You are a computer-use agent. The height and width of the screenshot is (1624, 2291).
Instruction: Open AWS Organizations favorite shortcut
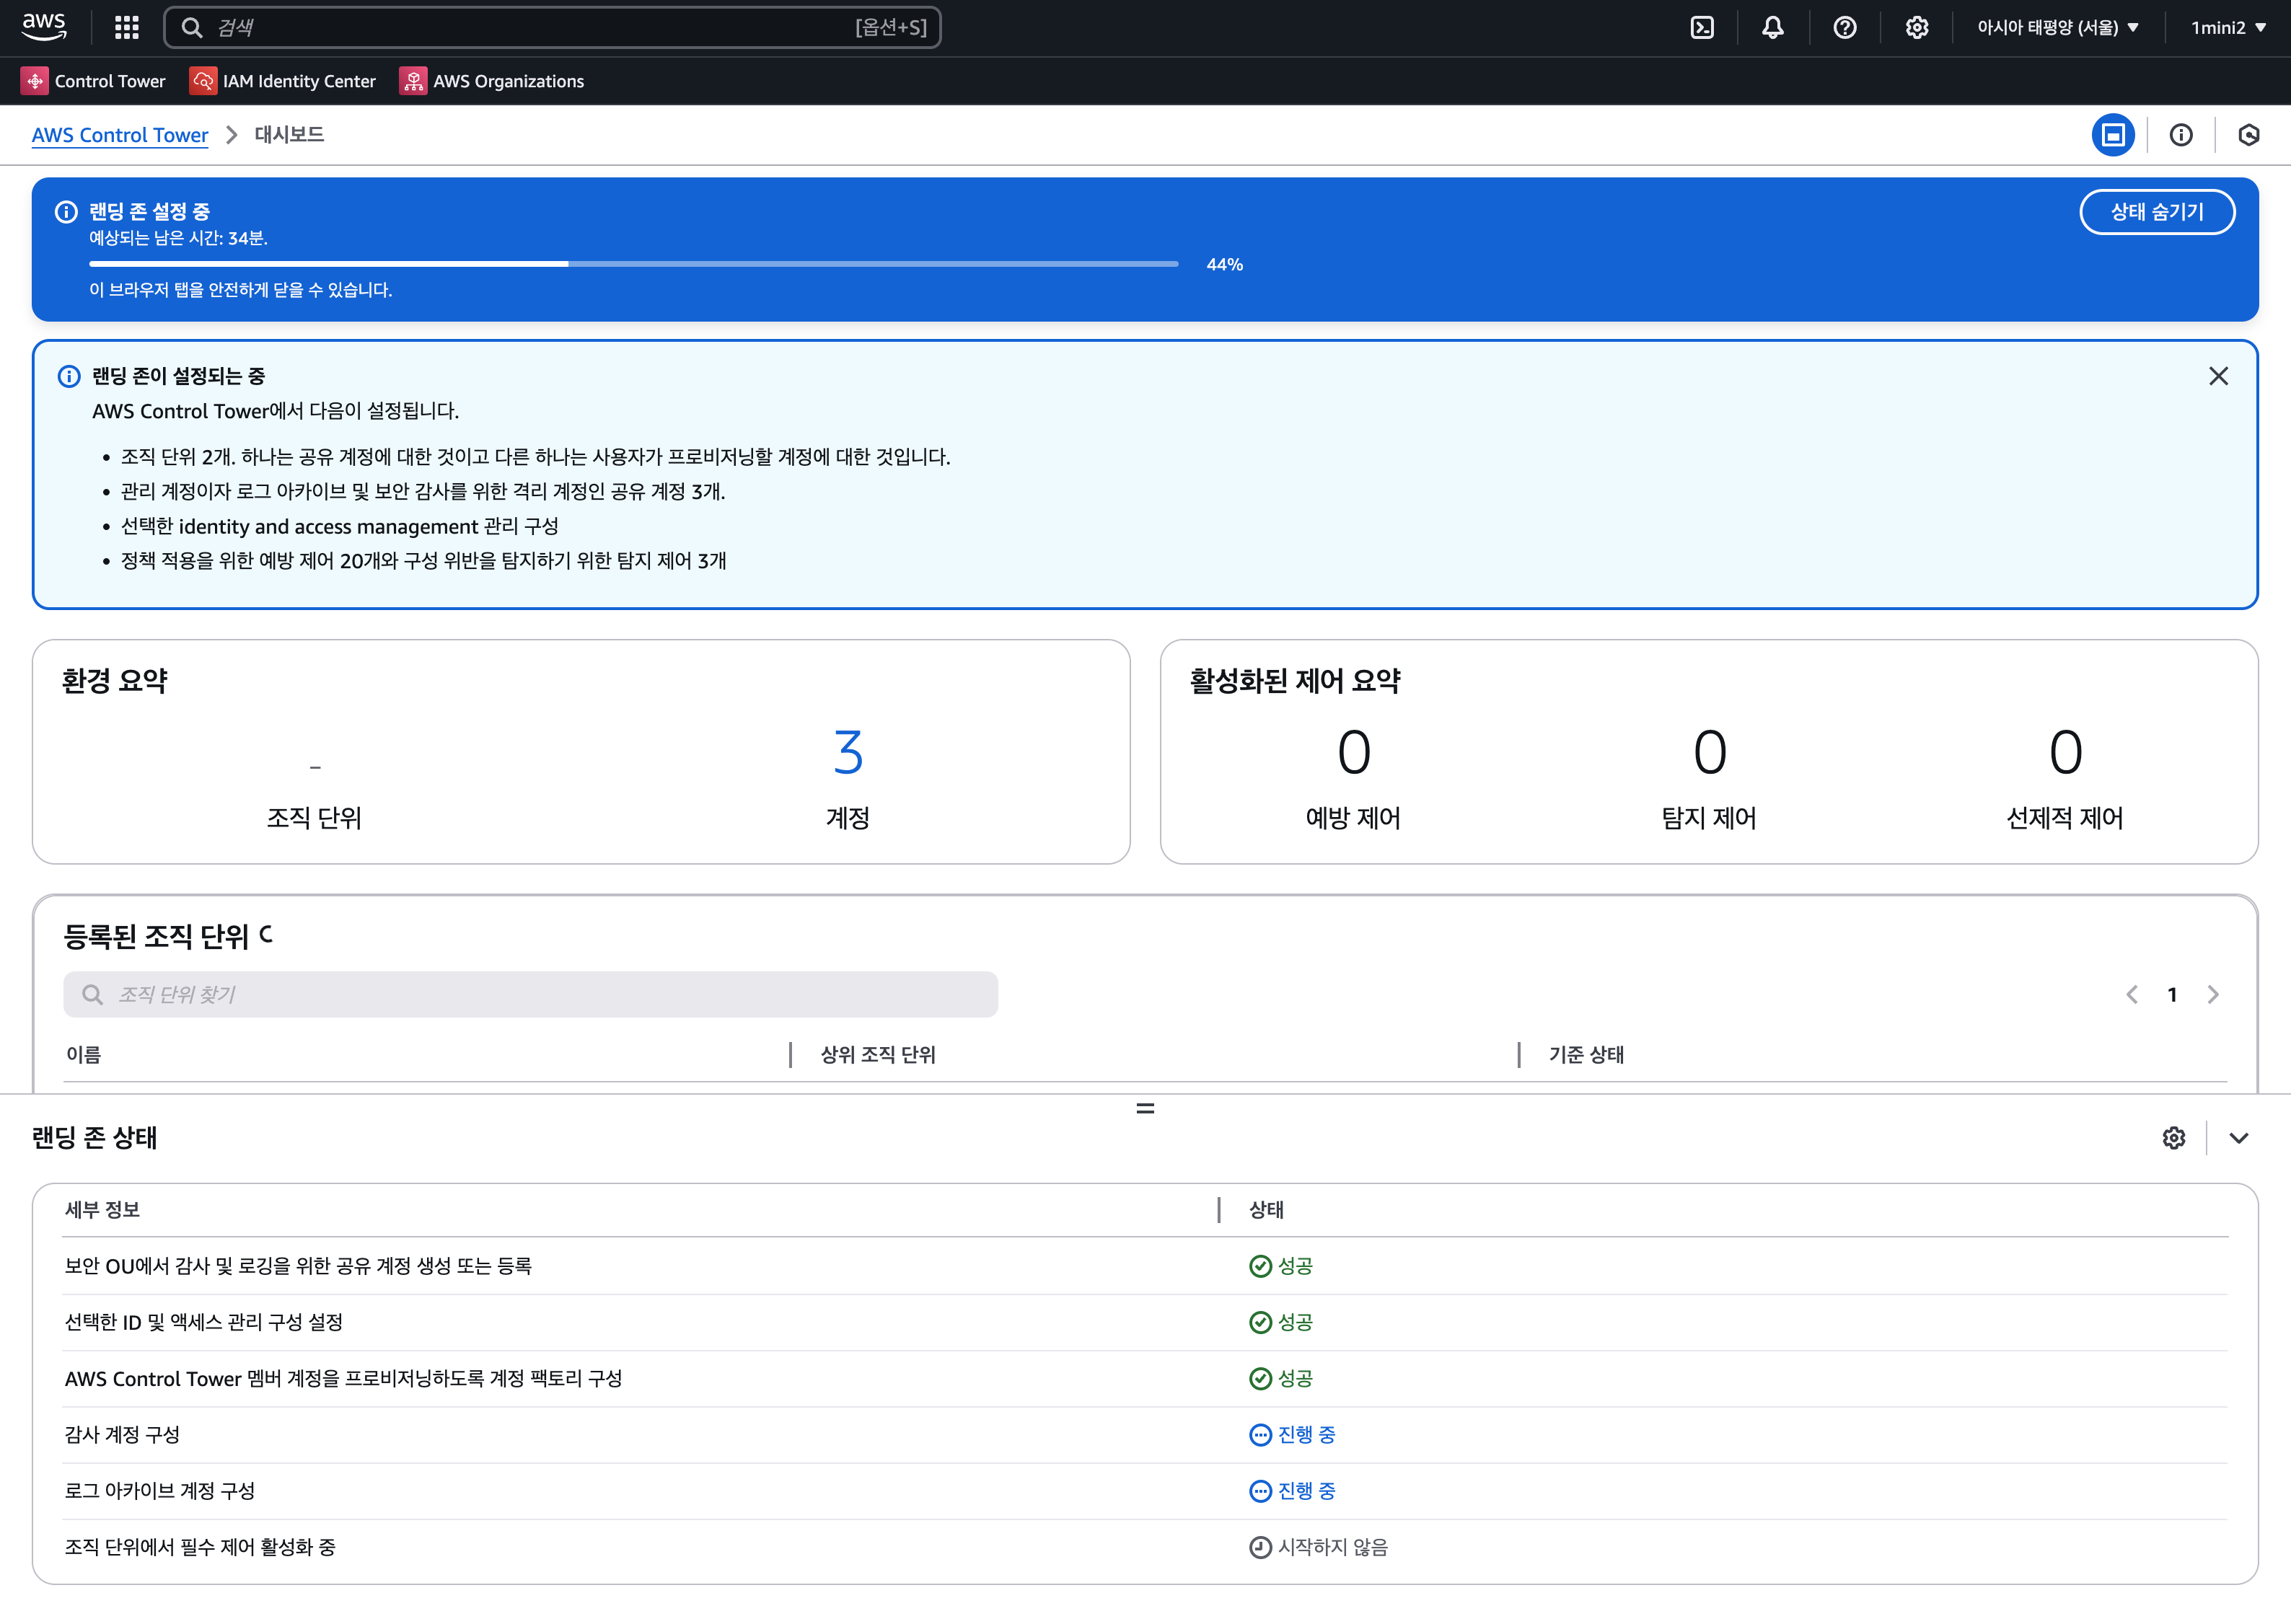[x=492, y=81]
